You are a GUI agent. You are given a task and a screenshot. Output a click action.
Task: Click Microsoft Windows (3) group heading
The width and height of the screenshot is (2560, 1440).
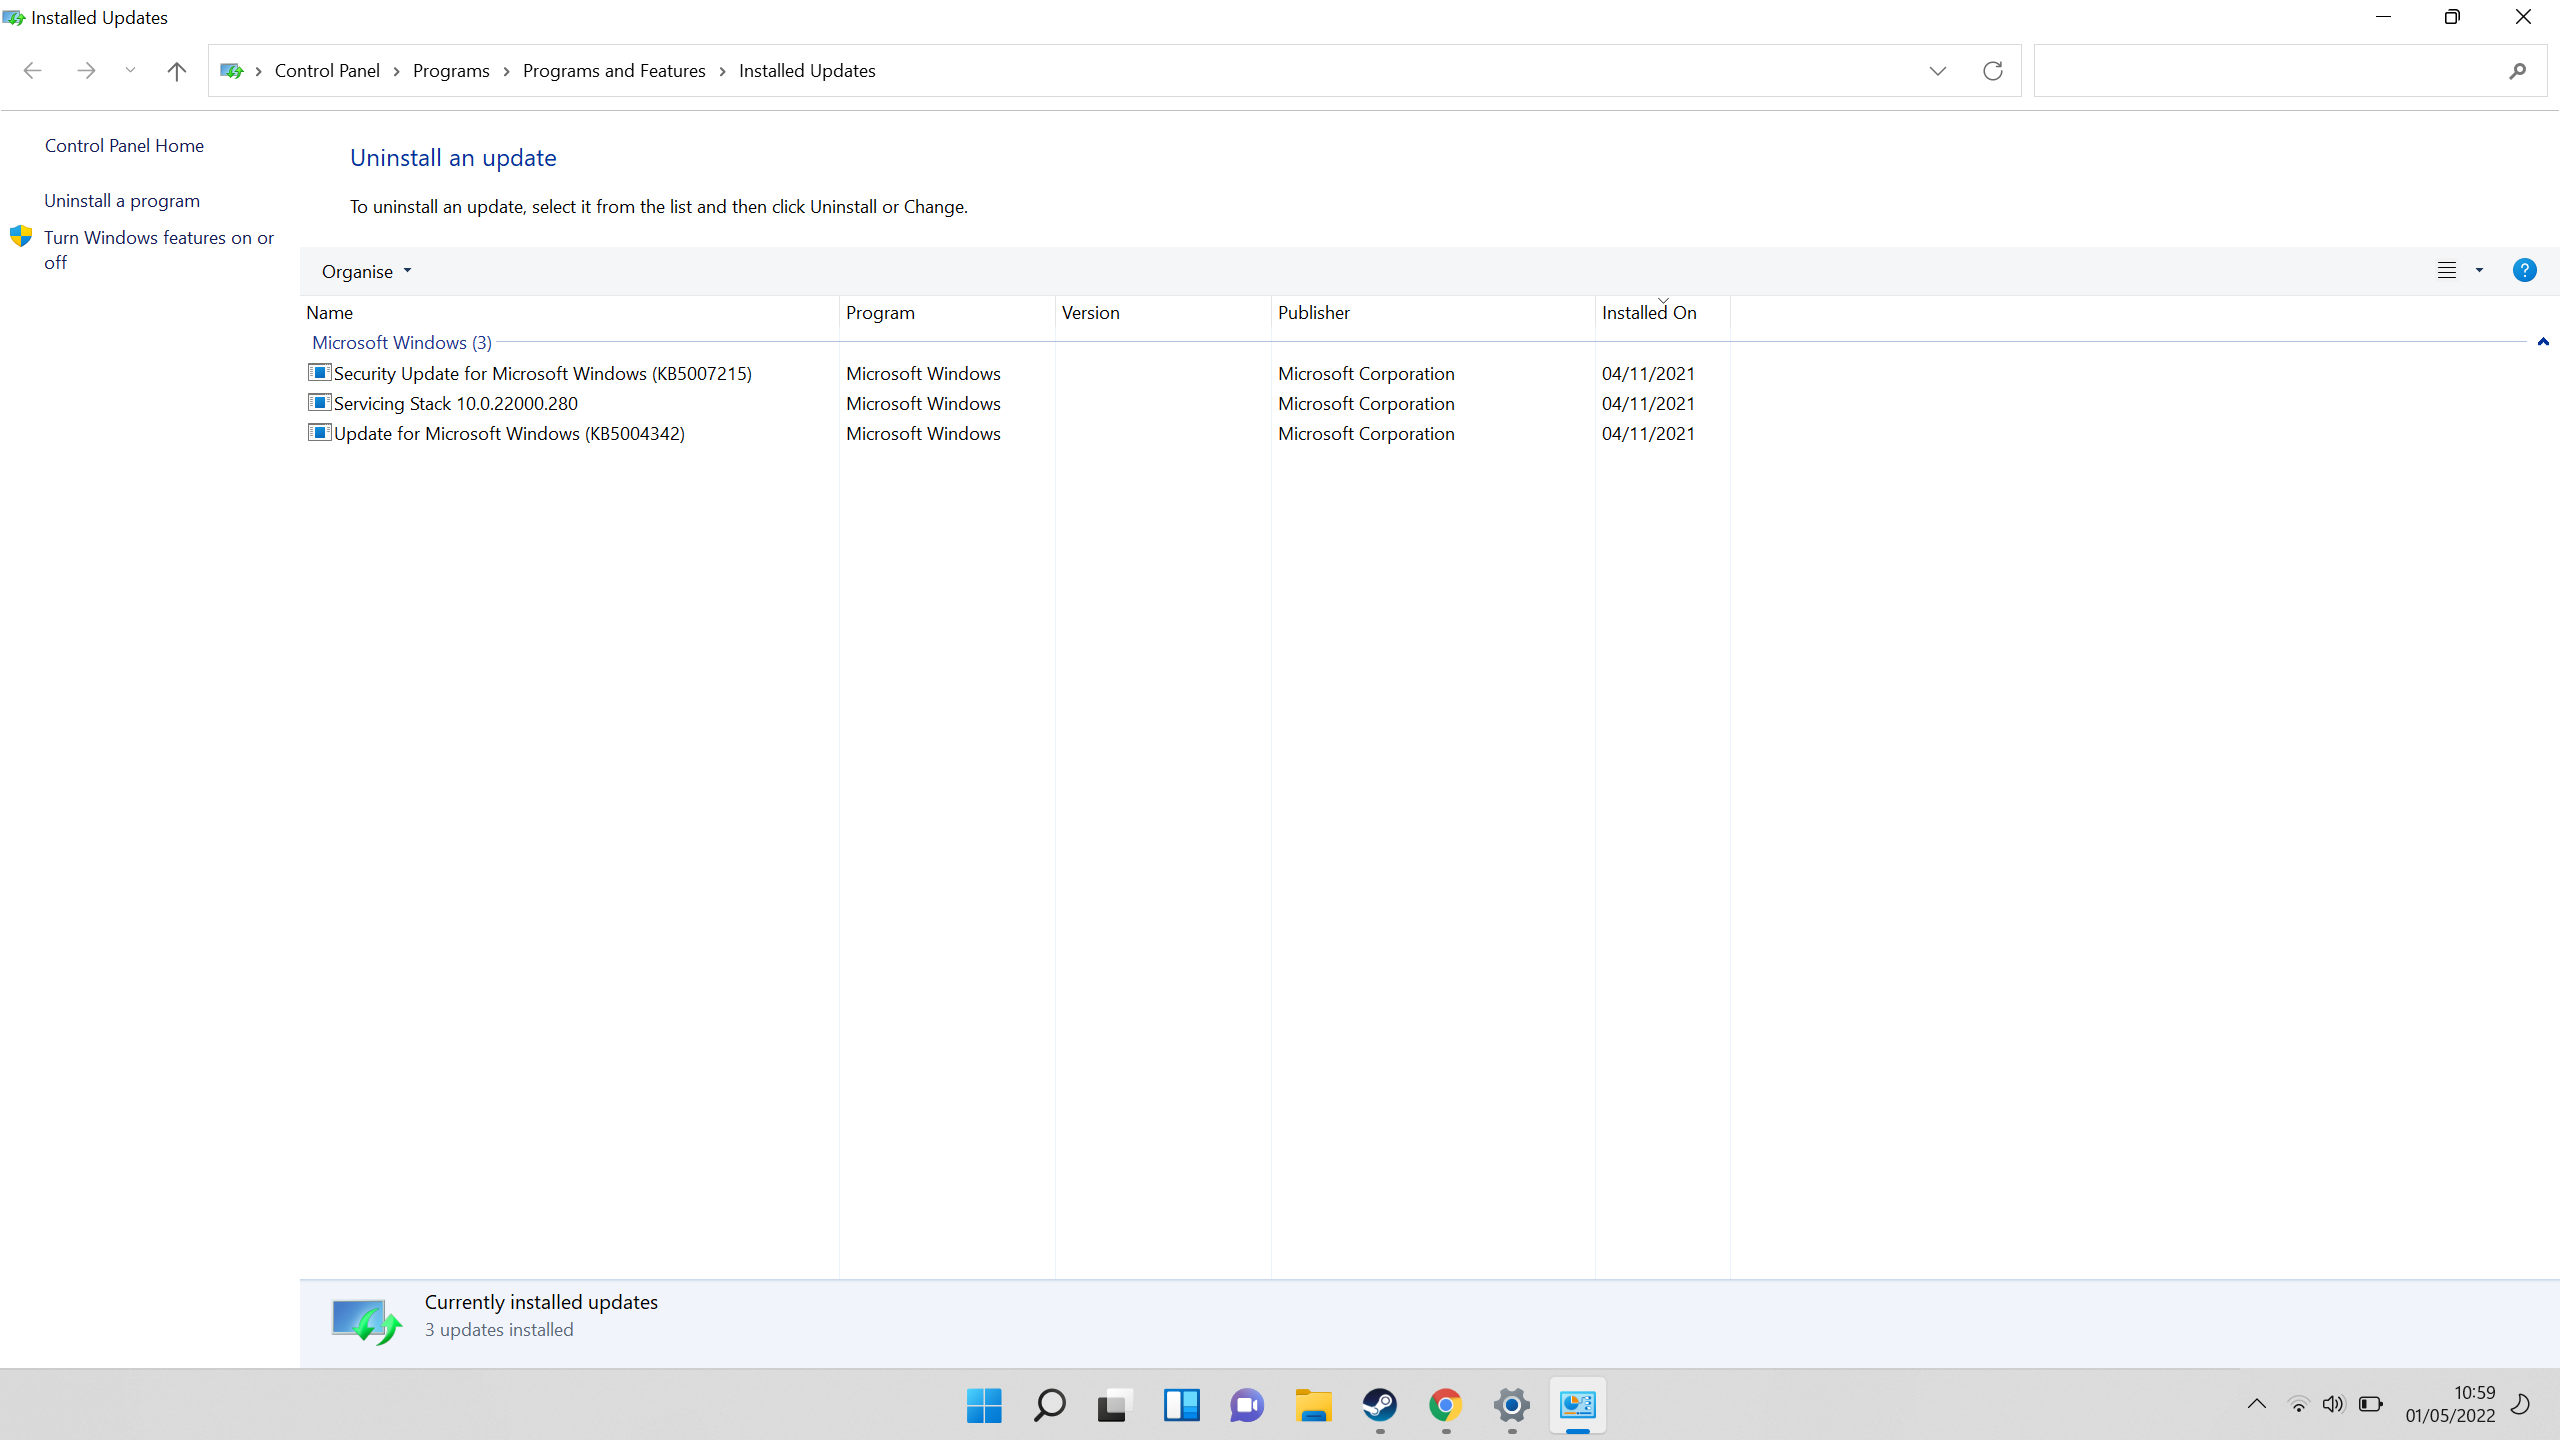[x=402, y=343]
